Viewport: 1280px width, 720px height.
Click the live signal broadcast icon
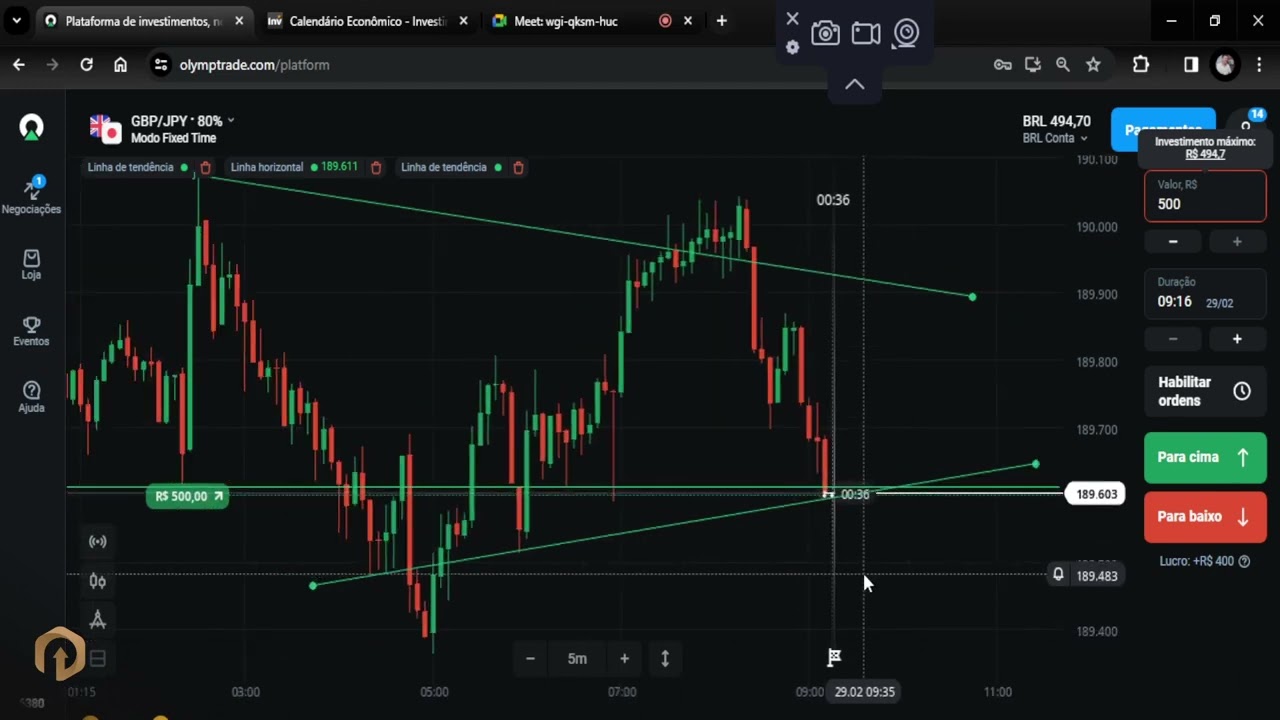[98, 542]
